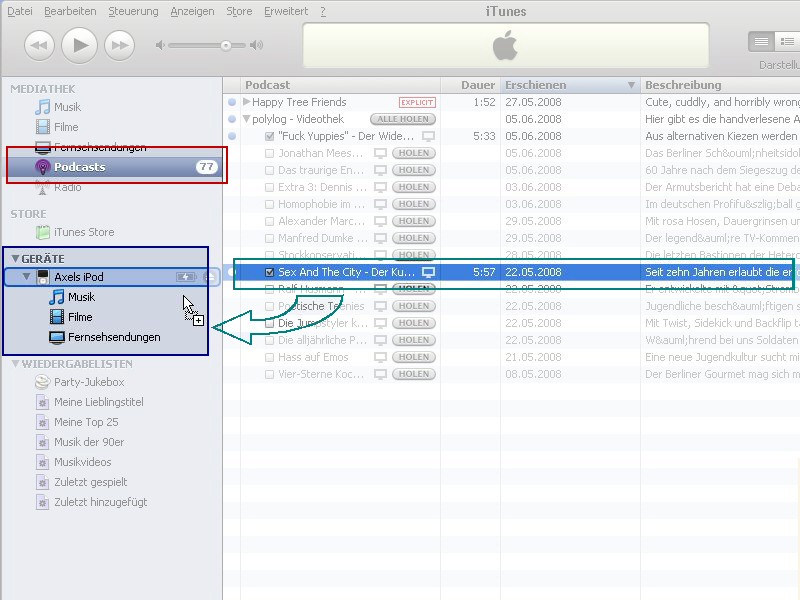Click the video icon of "Fuck Yuppies"
The image size is (800, 600).
[x=428, y=136]
